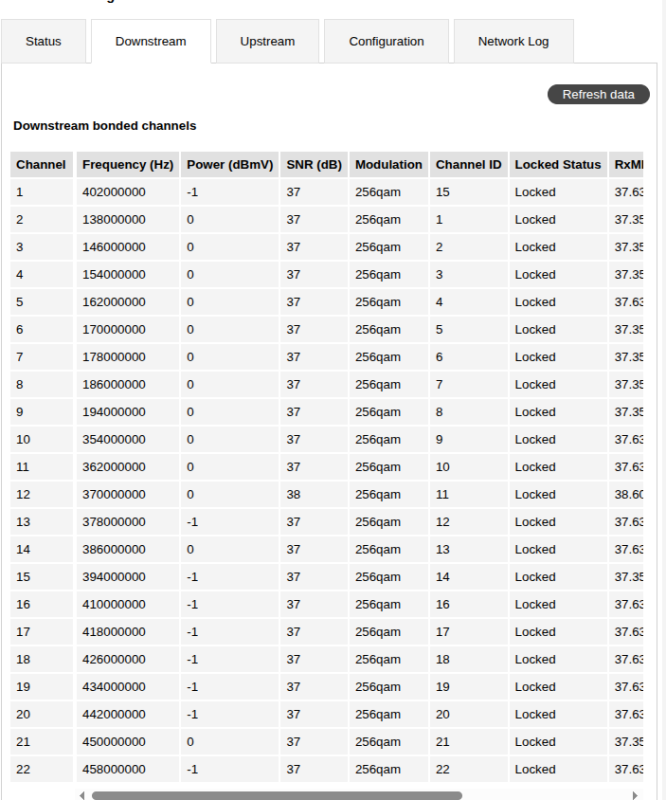Click frequency cell 450000000
The height and width of the screenshot is (800, 666).
pyautogui.click(x=128, y=742)
